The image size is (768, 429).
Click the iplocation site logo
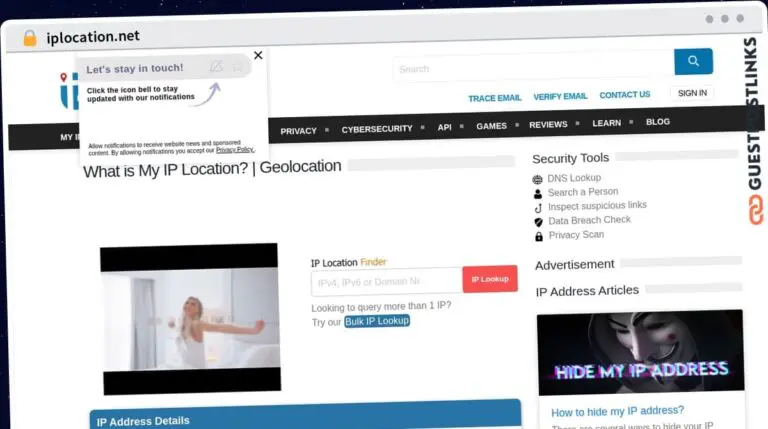(69, 91)
